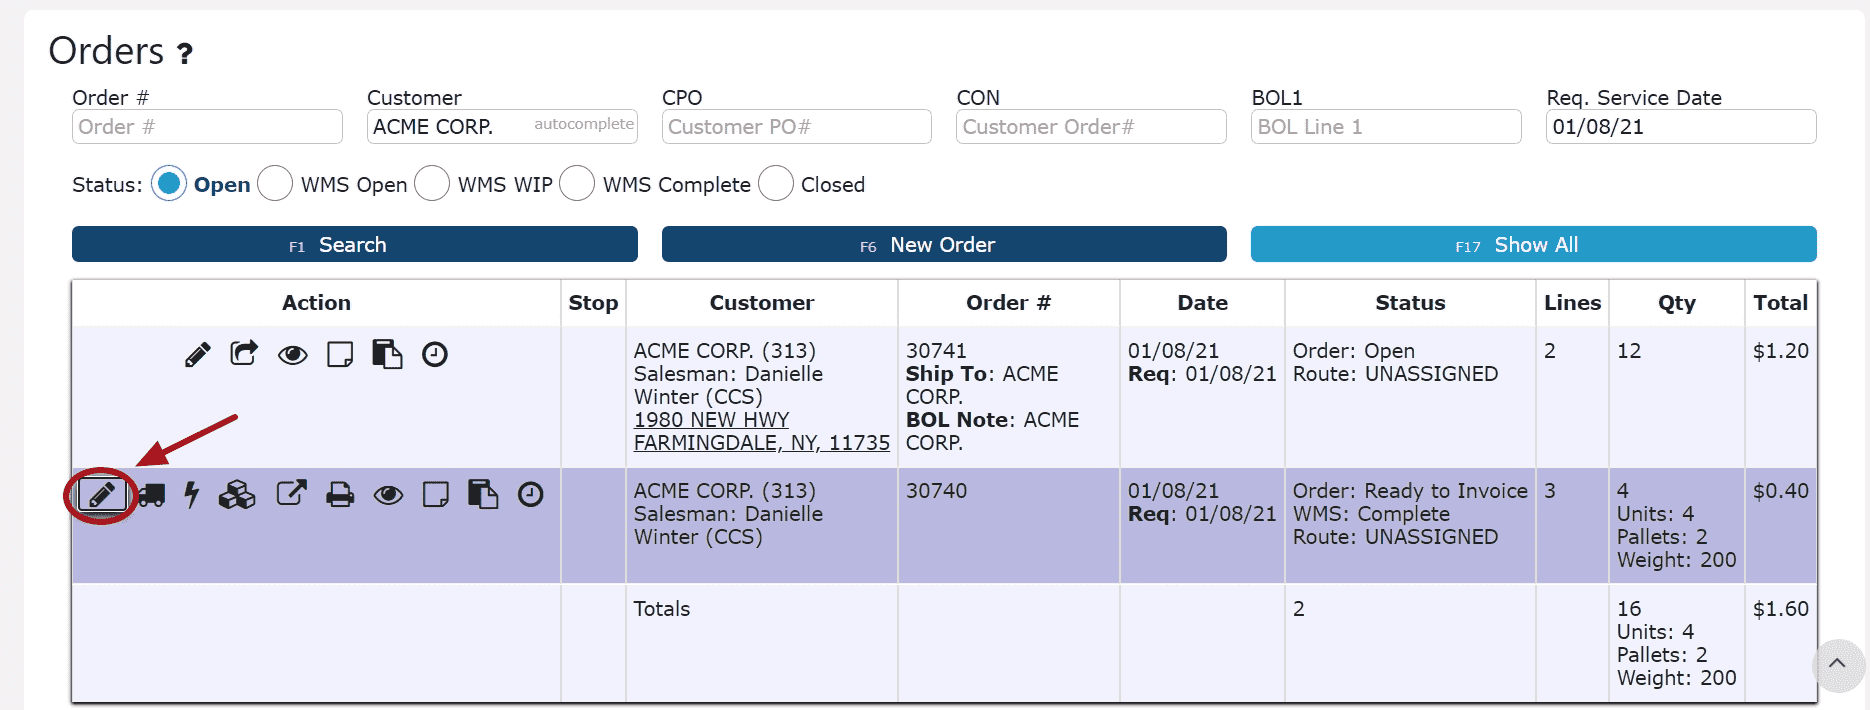Click the eye view icon for order 30741

click(292, 354)
